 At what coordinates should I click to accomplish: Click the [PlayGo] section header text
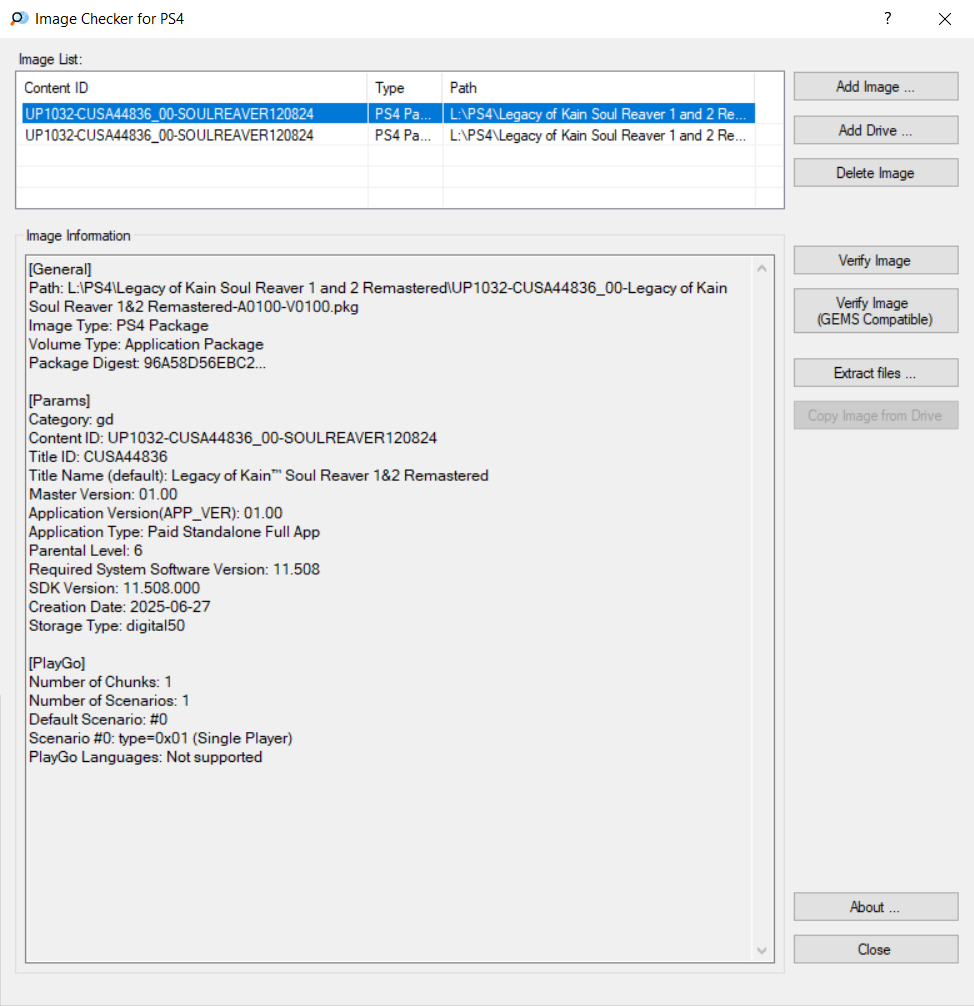(57, 663)
